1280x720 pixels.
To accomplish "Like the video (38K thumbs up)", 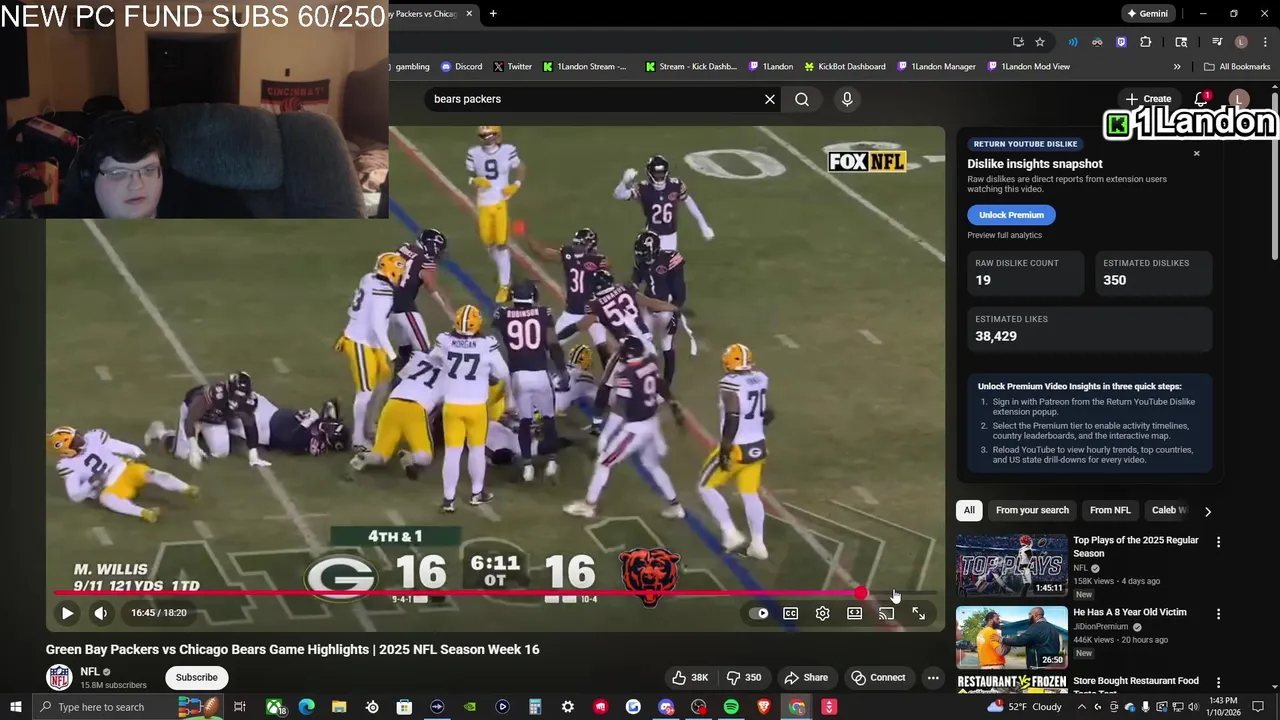I will tap(690, 677).
